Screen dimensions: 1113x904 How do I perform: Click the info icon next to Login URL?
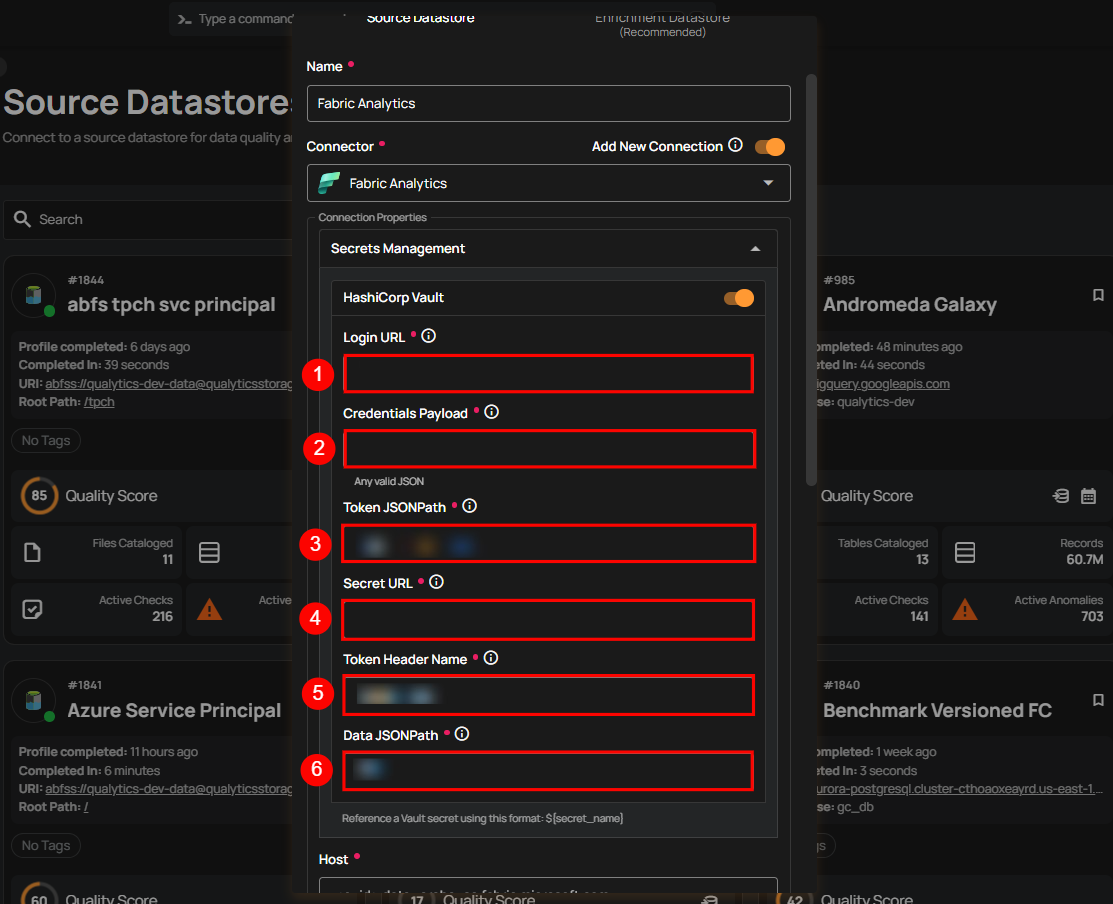pyautogui.click(x=429, y=337)
